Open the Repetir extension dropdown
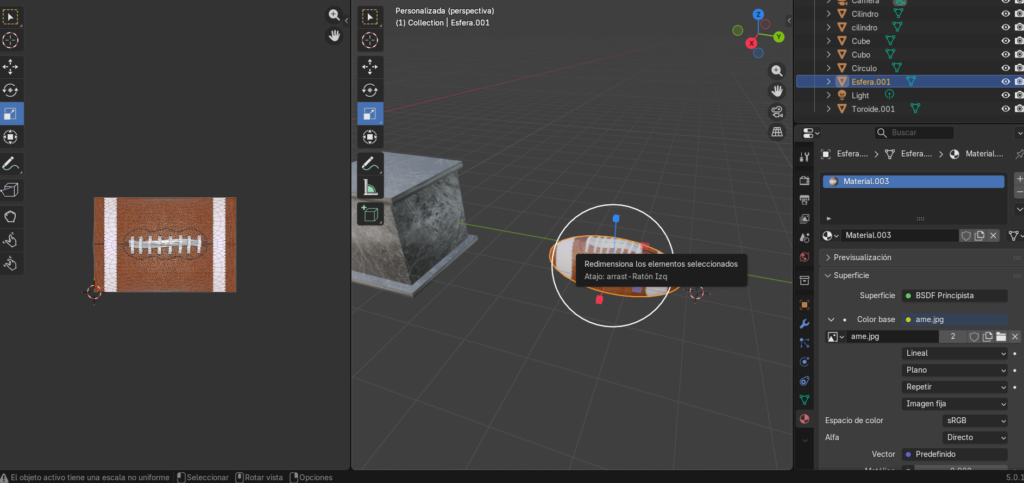This screenshot has width=1024, height=483. (955, 387)
